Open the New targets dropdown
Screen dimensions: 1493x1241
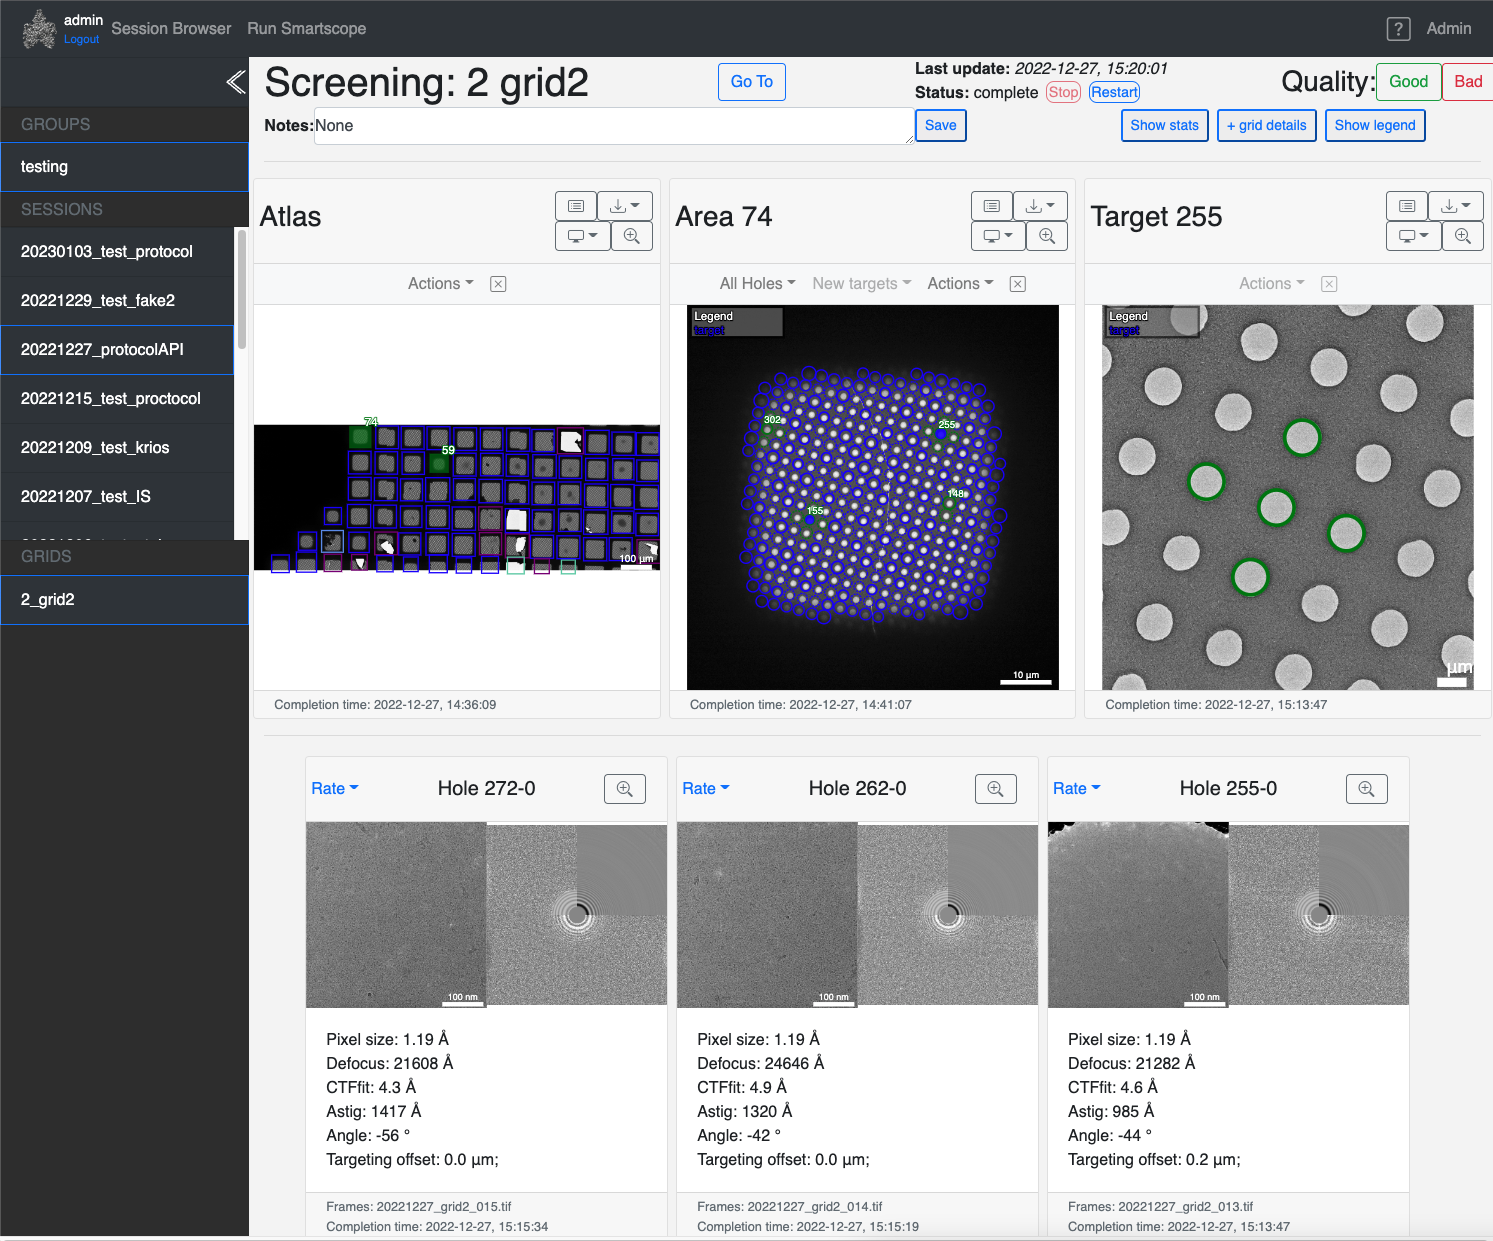coord(862,284)
